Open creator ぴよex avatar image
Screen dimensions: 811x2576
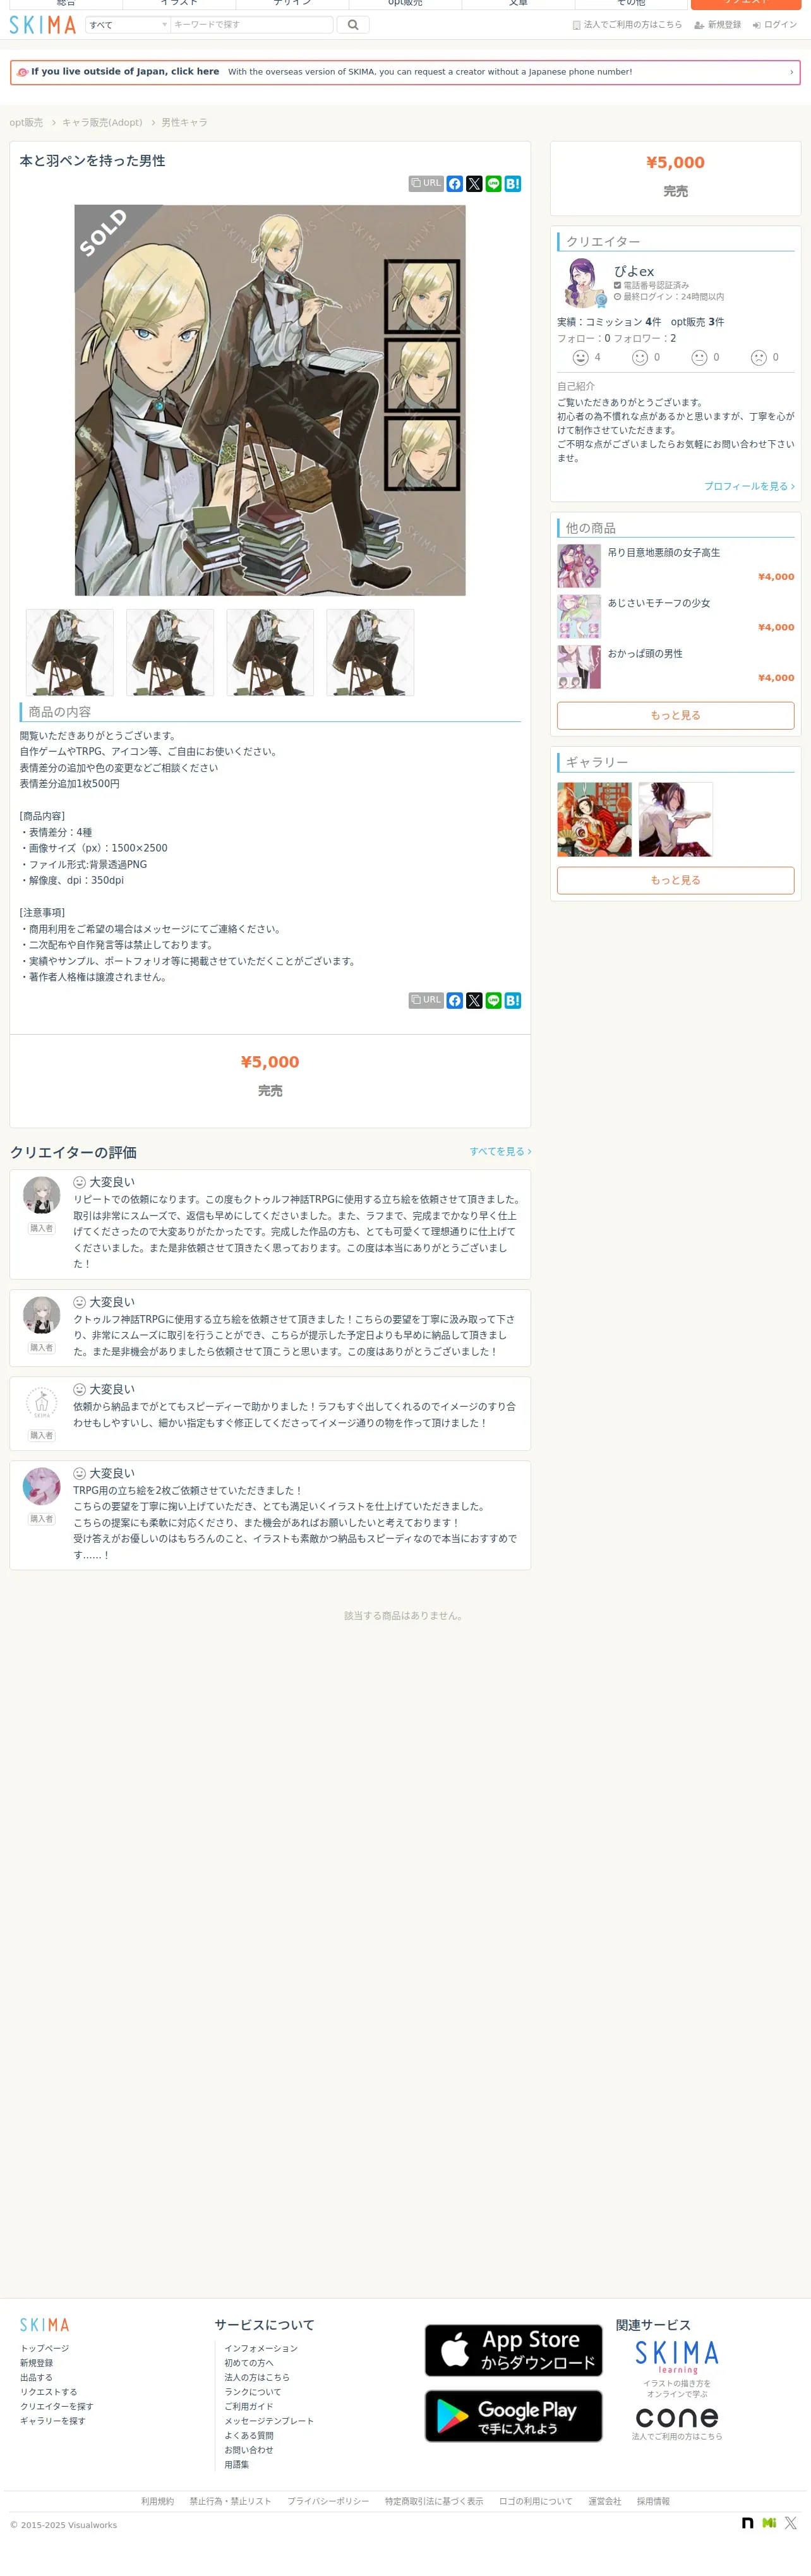582,282
